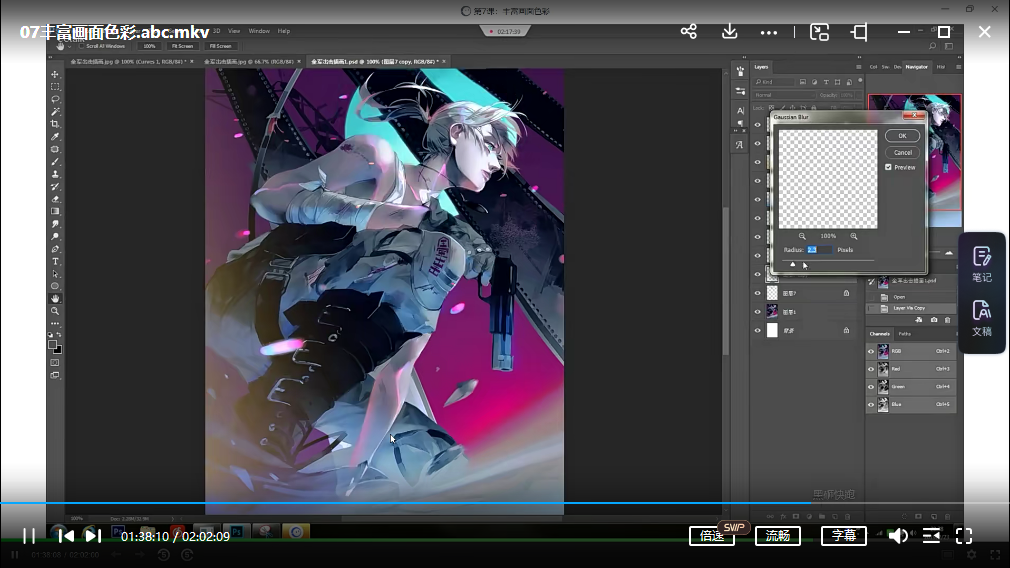The image size is (1010, 568).
Task: Click the Fit Screen button
Action: pos(182,46)
